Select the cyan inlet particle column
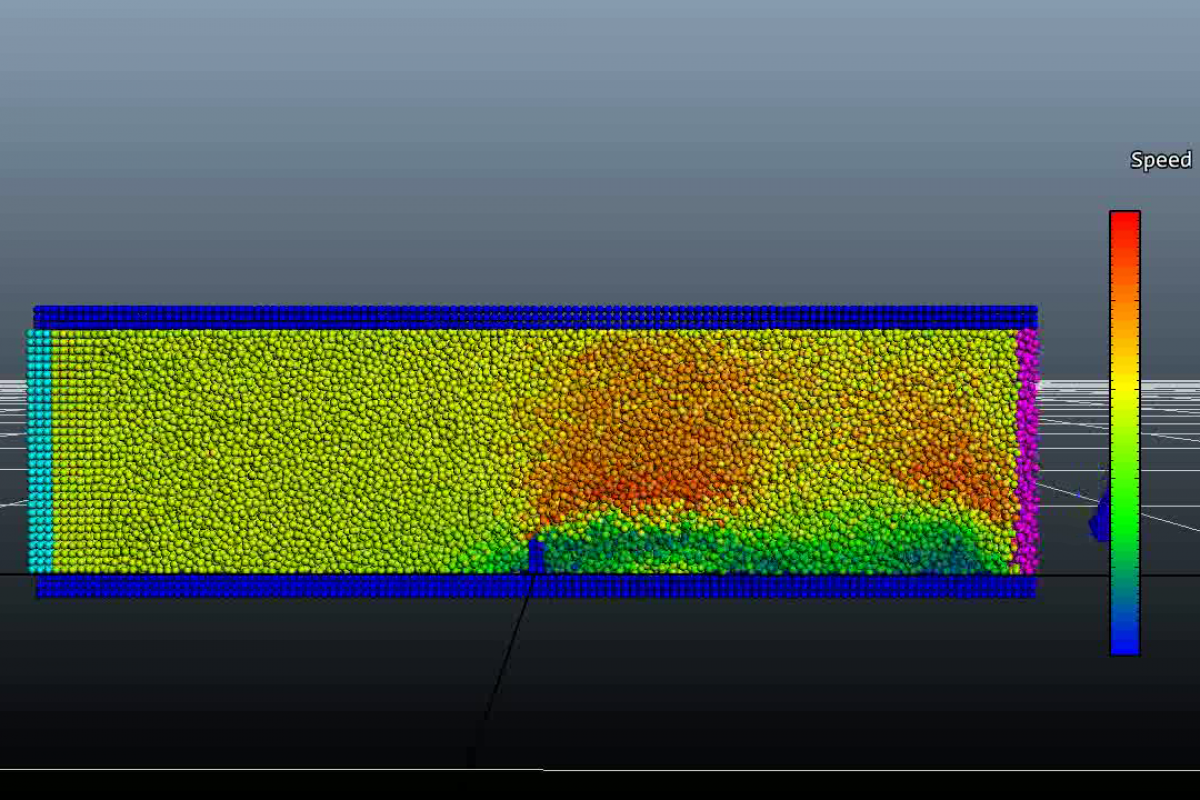This screenshot has width=1200, height=800. (39, 450)
